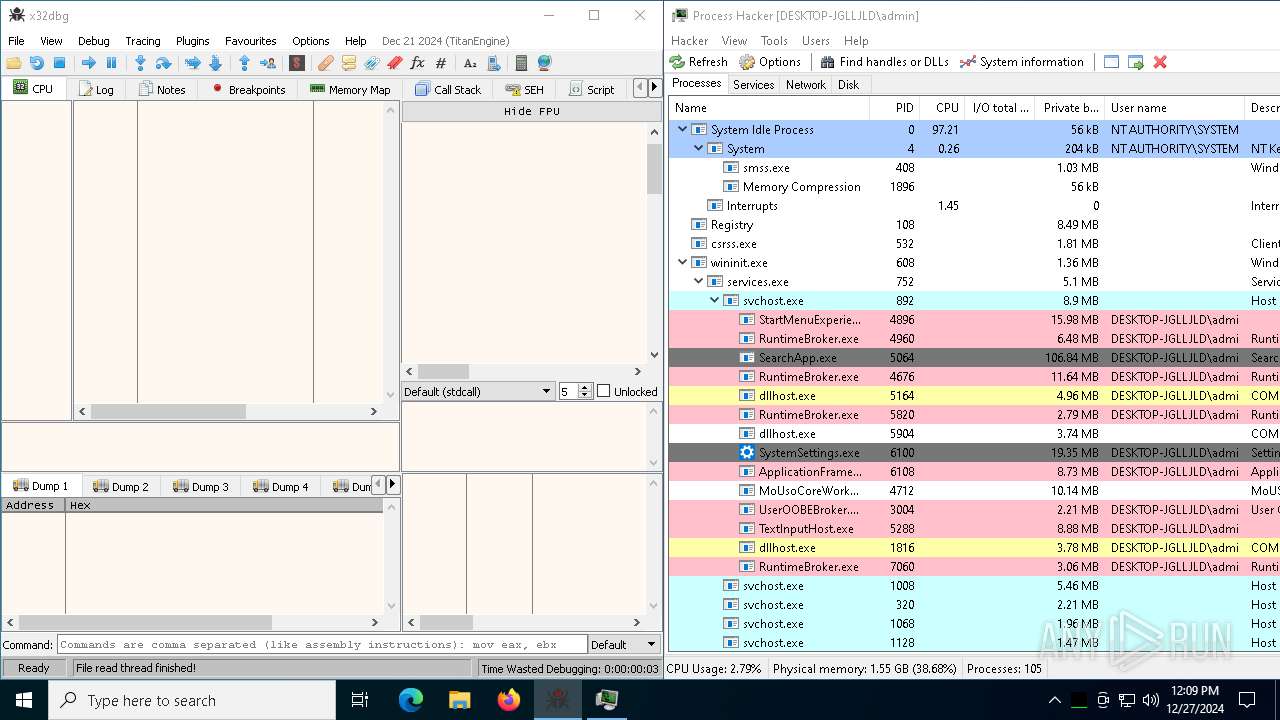1280x720 pixels.
Task: Open Options in Process Hacker toolbar
Action: click(x=770, y=62)
